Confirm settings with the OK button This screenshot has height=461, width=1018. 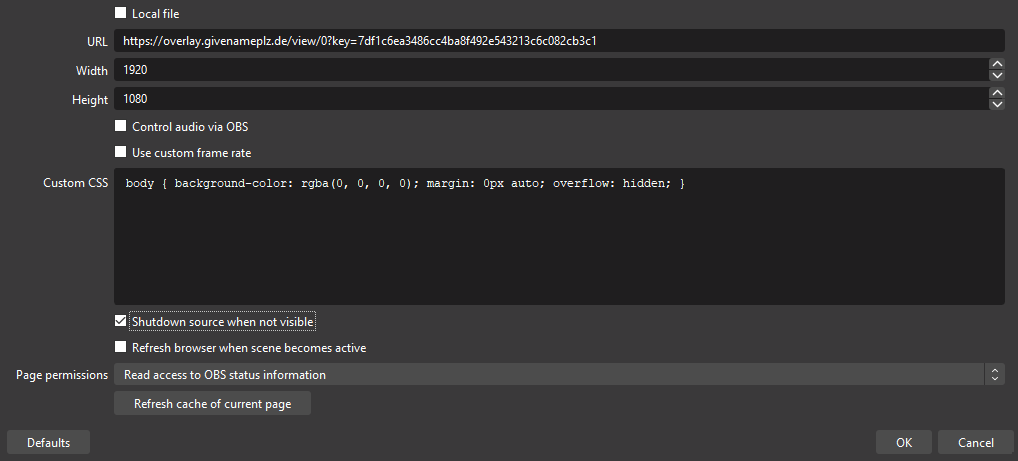[903, 442]
